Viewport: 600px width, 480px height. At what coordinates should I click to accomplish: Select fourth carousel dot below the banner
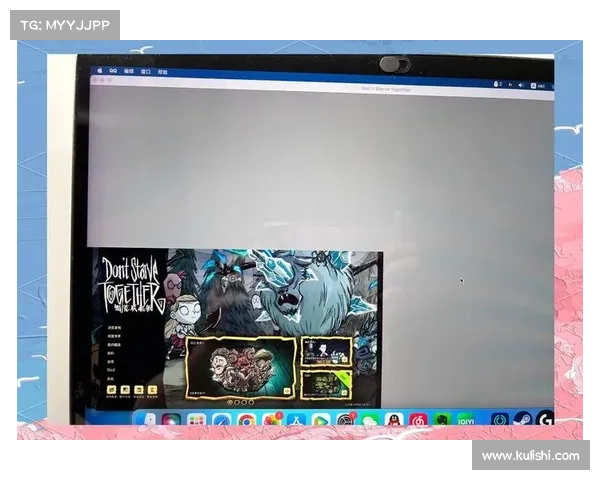[251, 402]
